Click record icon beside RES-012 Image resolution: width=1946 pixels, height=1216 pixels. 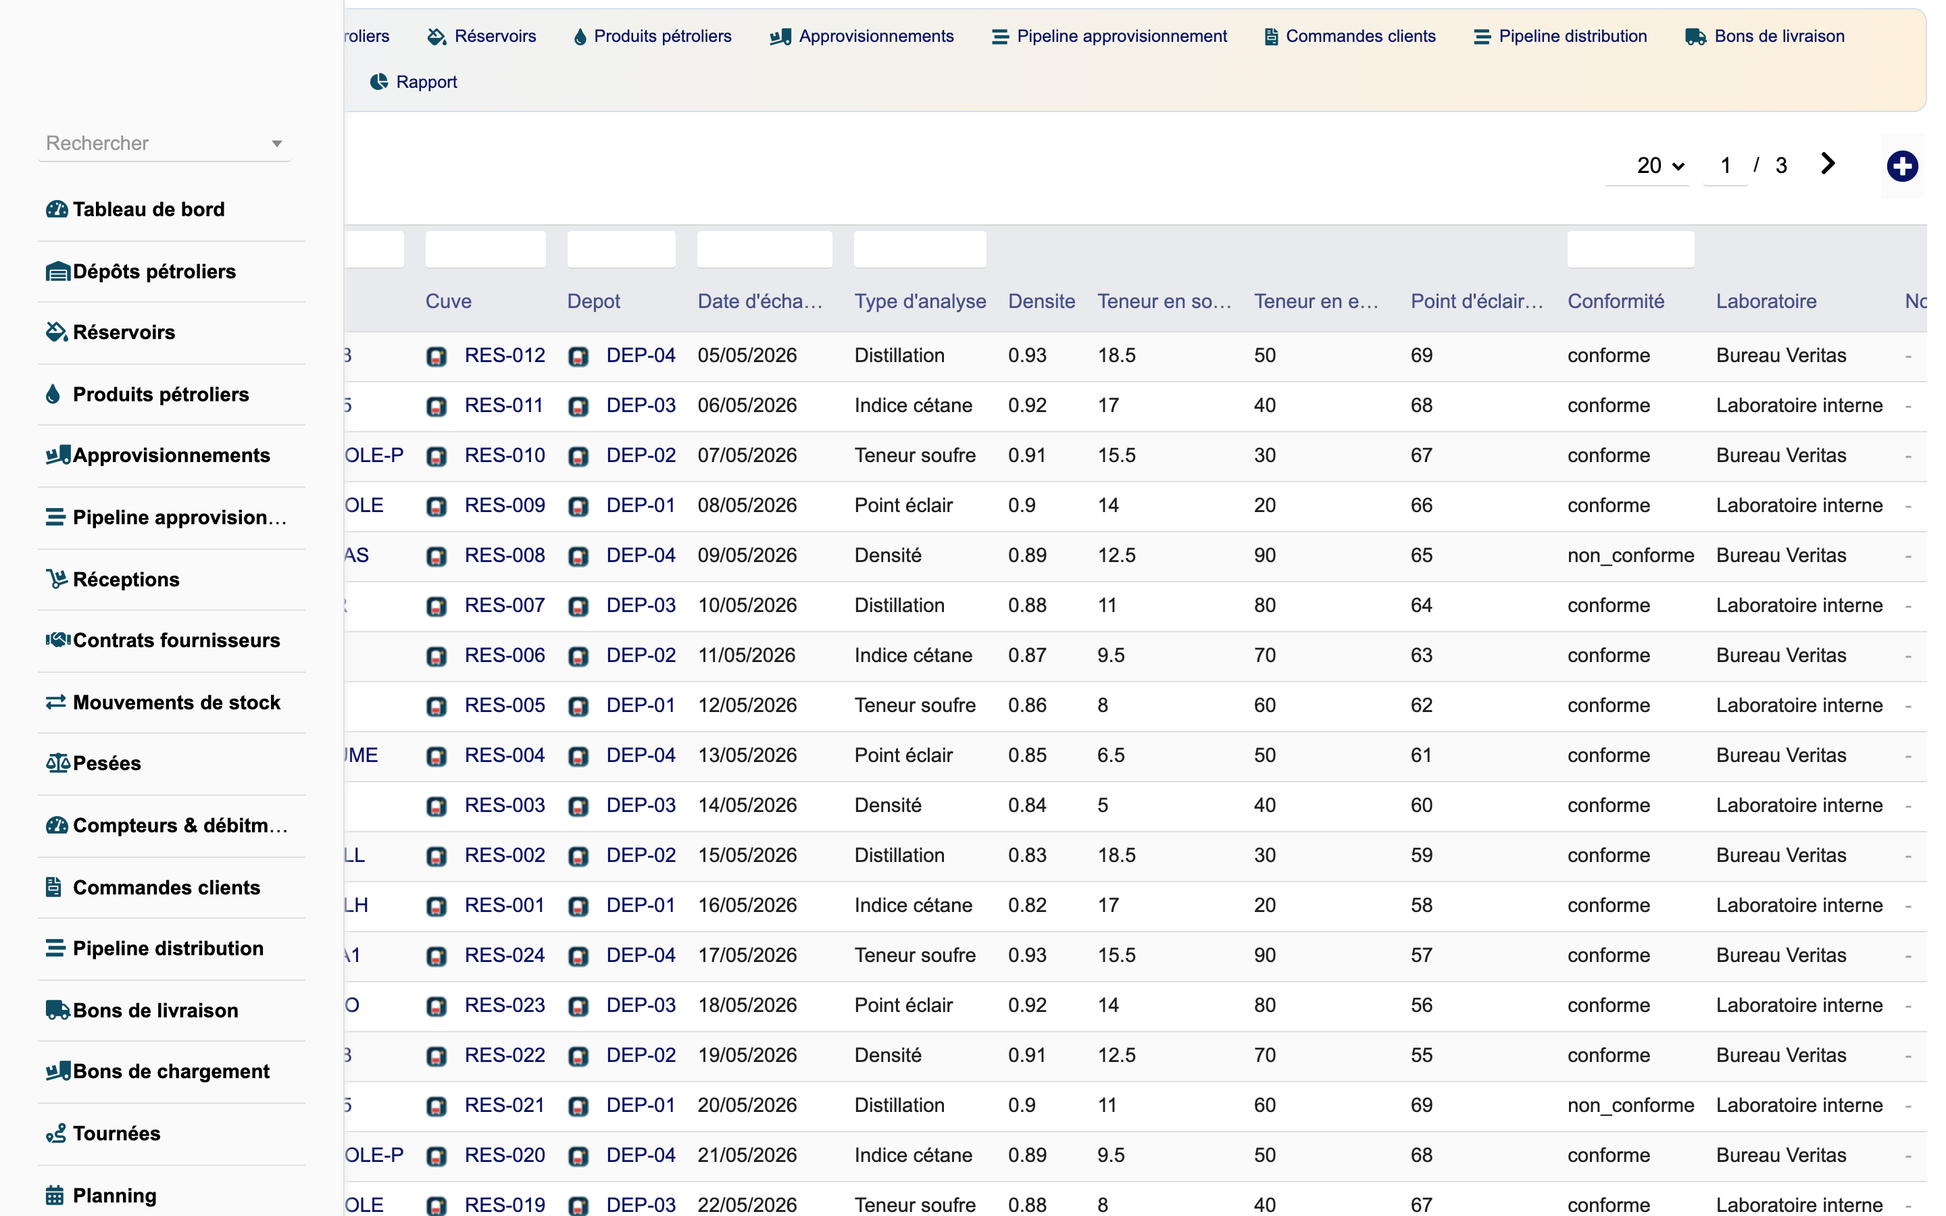[437, 356]
